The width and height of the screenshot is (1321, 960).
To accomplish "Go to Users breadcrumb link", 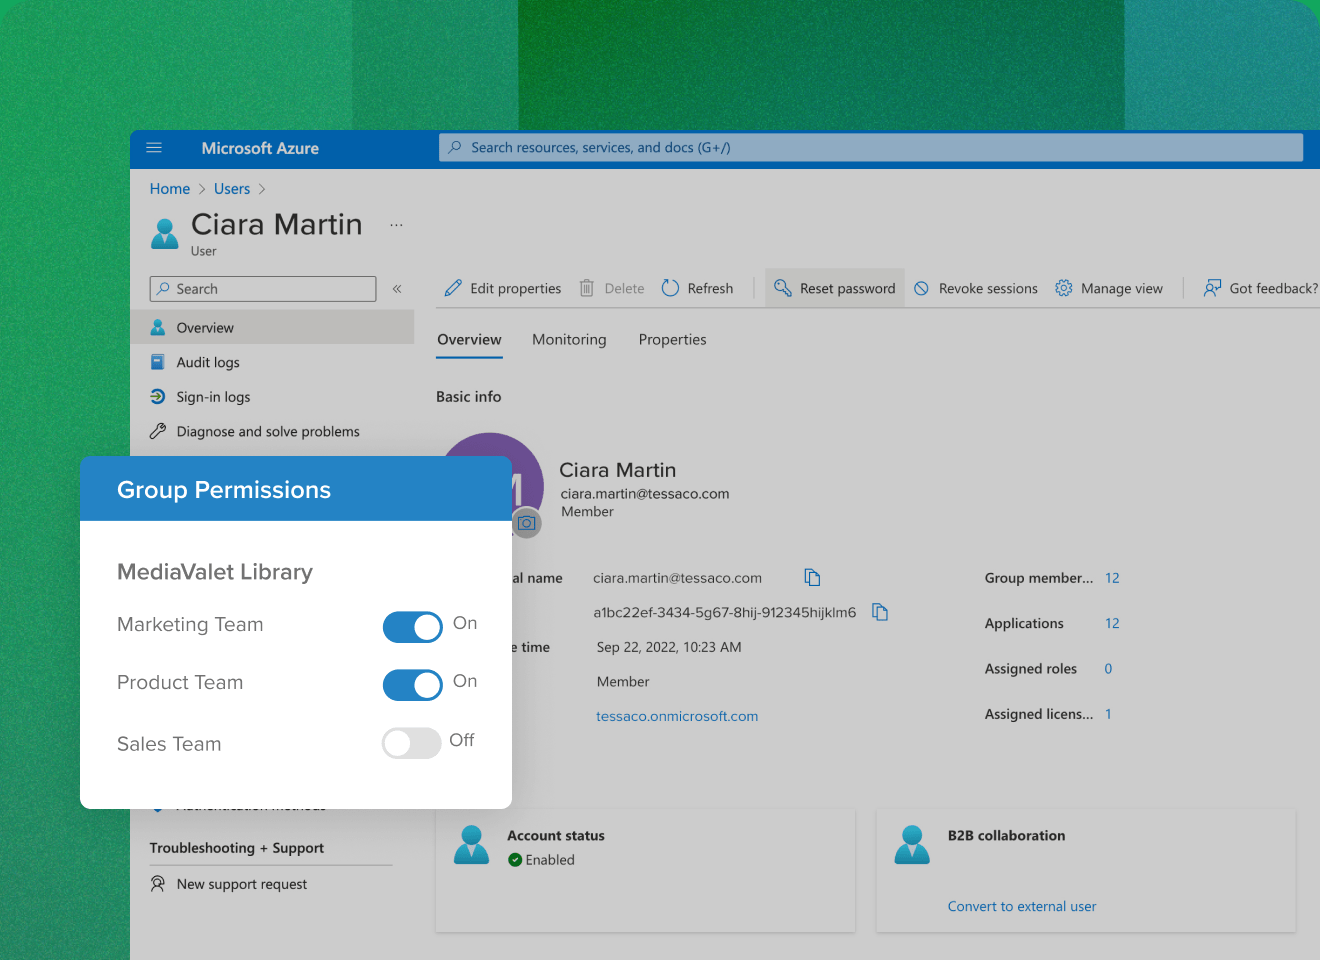I will pos(232,189).
